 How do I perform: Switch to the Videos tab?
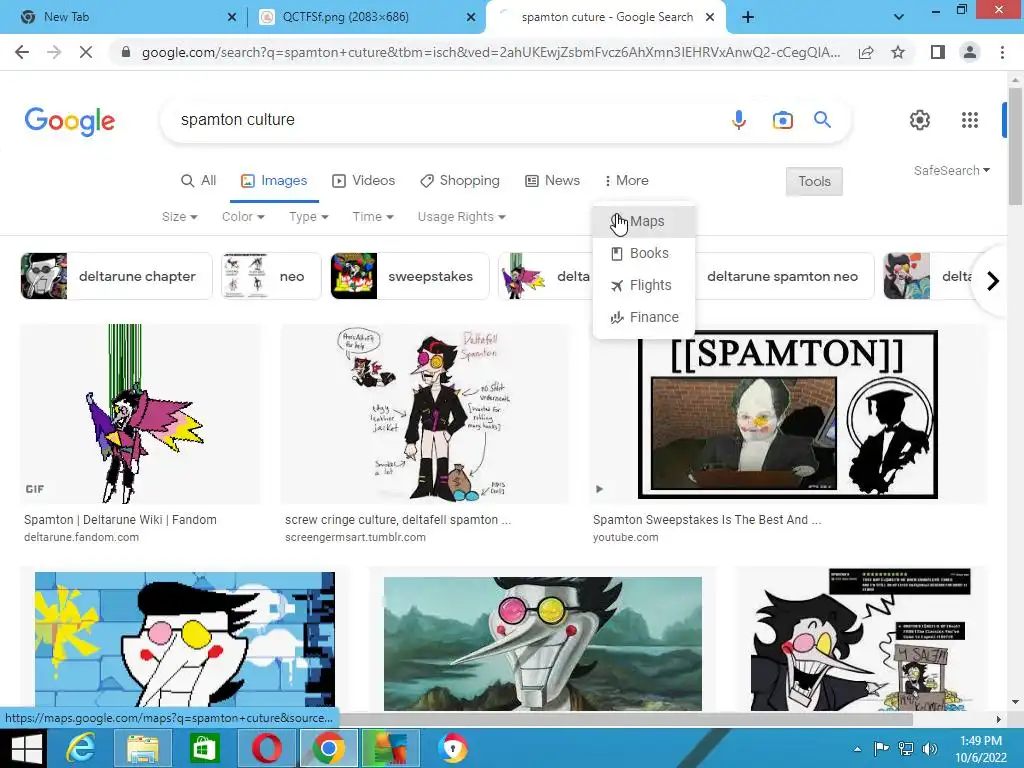point(363,180)
